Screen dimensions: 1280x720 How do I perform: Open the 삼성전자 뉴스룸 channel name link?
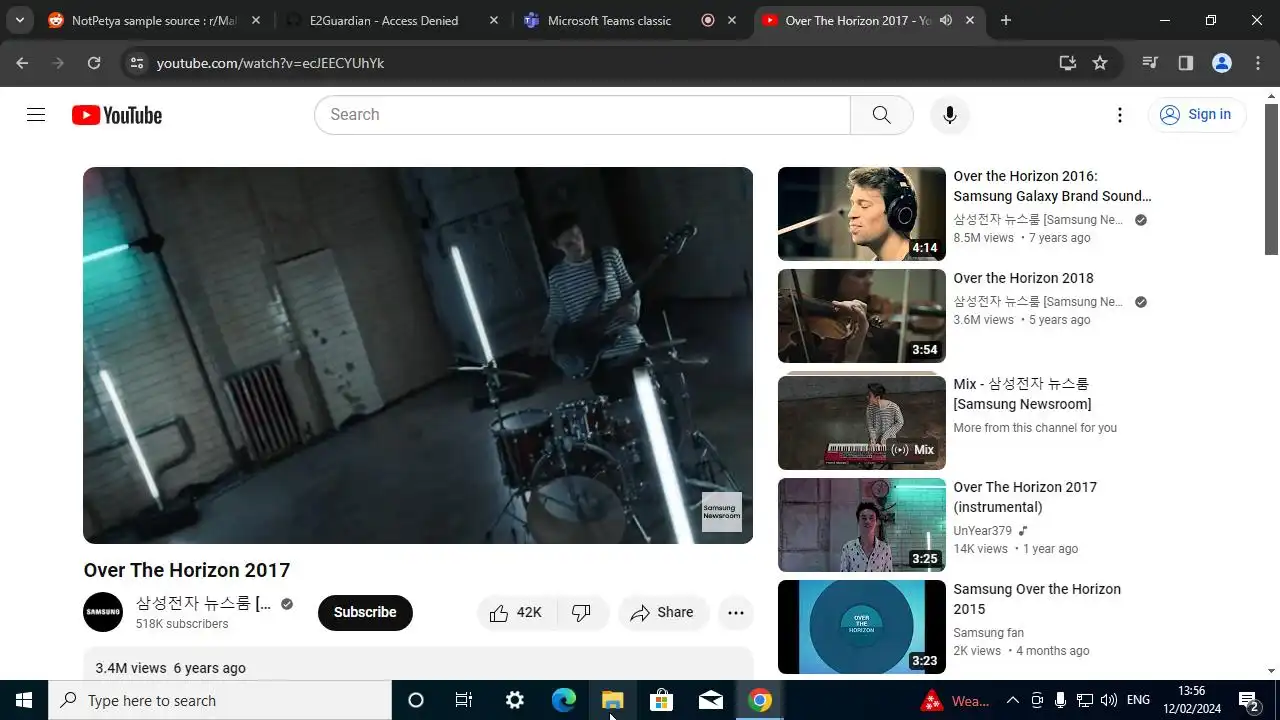point(203,603)
